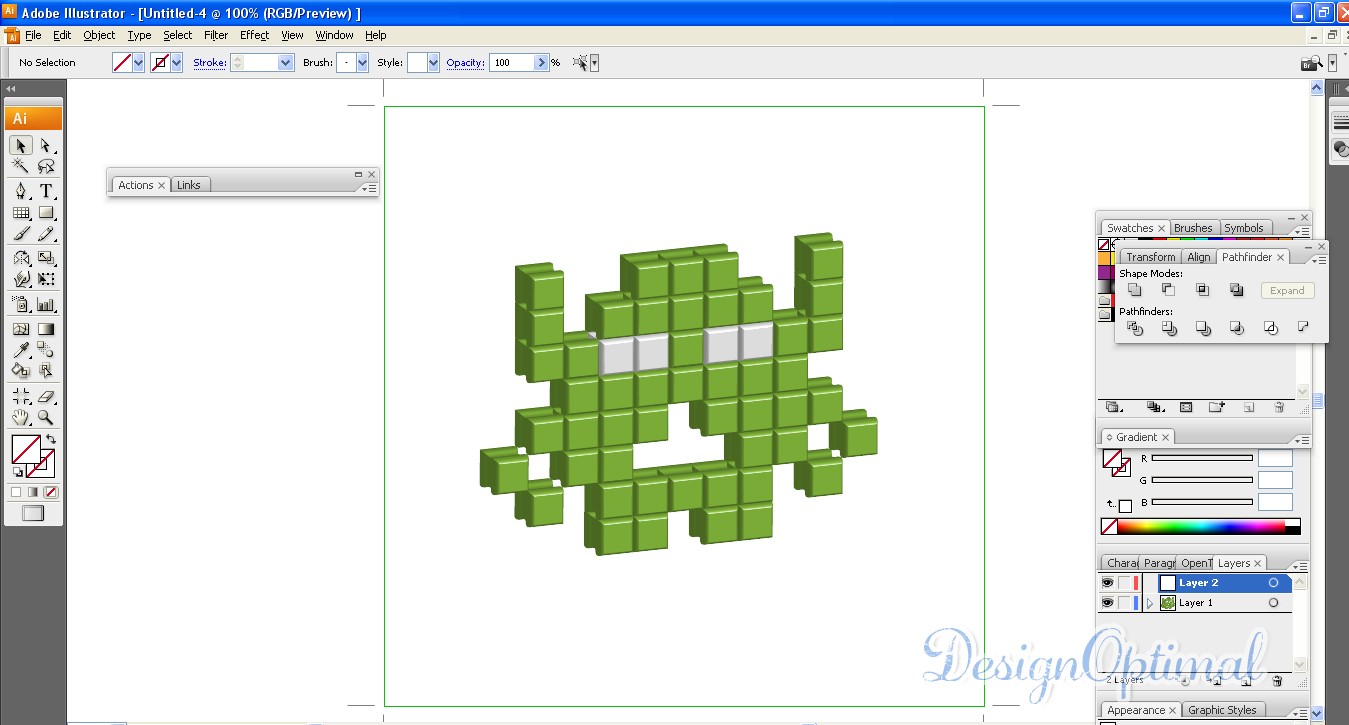Pick the Crop Area tool
This screenshot has width=1349, height=725.
click(21, 397)
